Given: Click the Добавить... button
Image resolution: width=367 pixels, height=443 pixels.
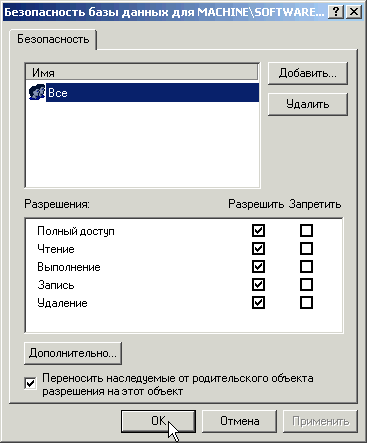Looking at the screenshot, I should pyautogui.click(x=308, y=73).
